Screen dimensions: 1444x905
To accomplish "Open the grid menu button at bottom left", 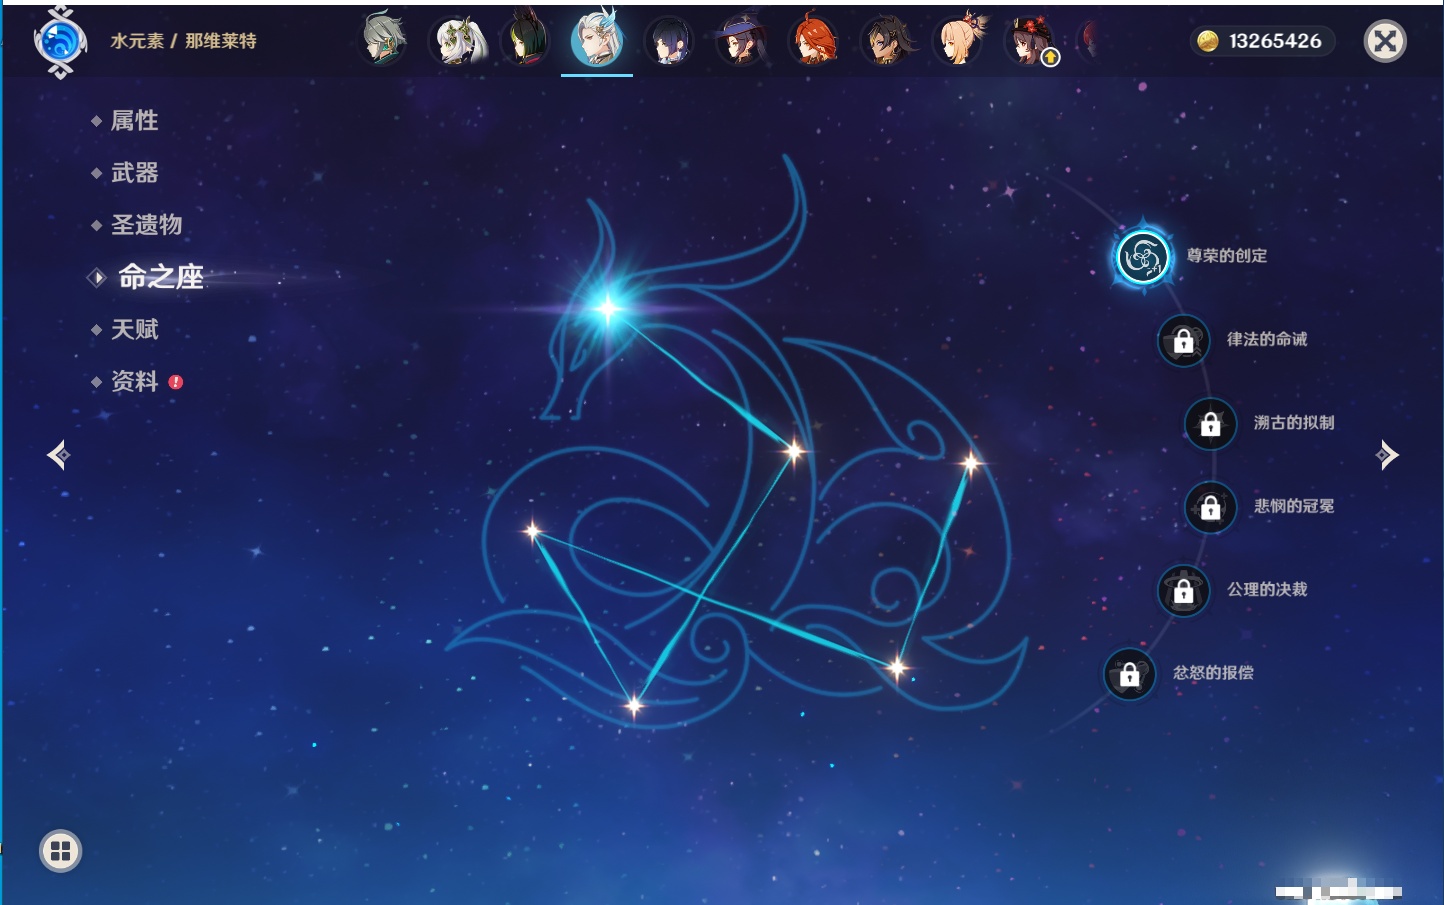I will [x=60, y=851].
